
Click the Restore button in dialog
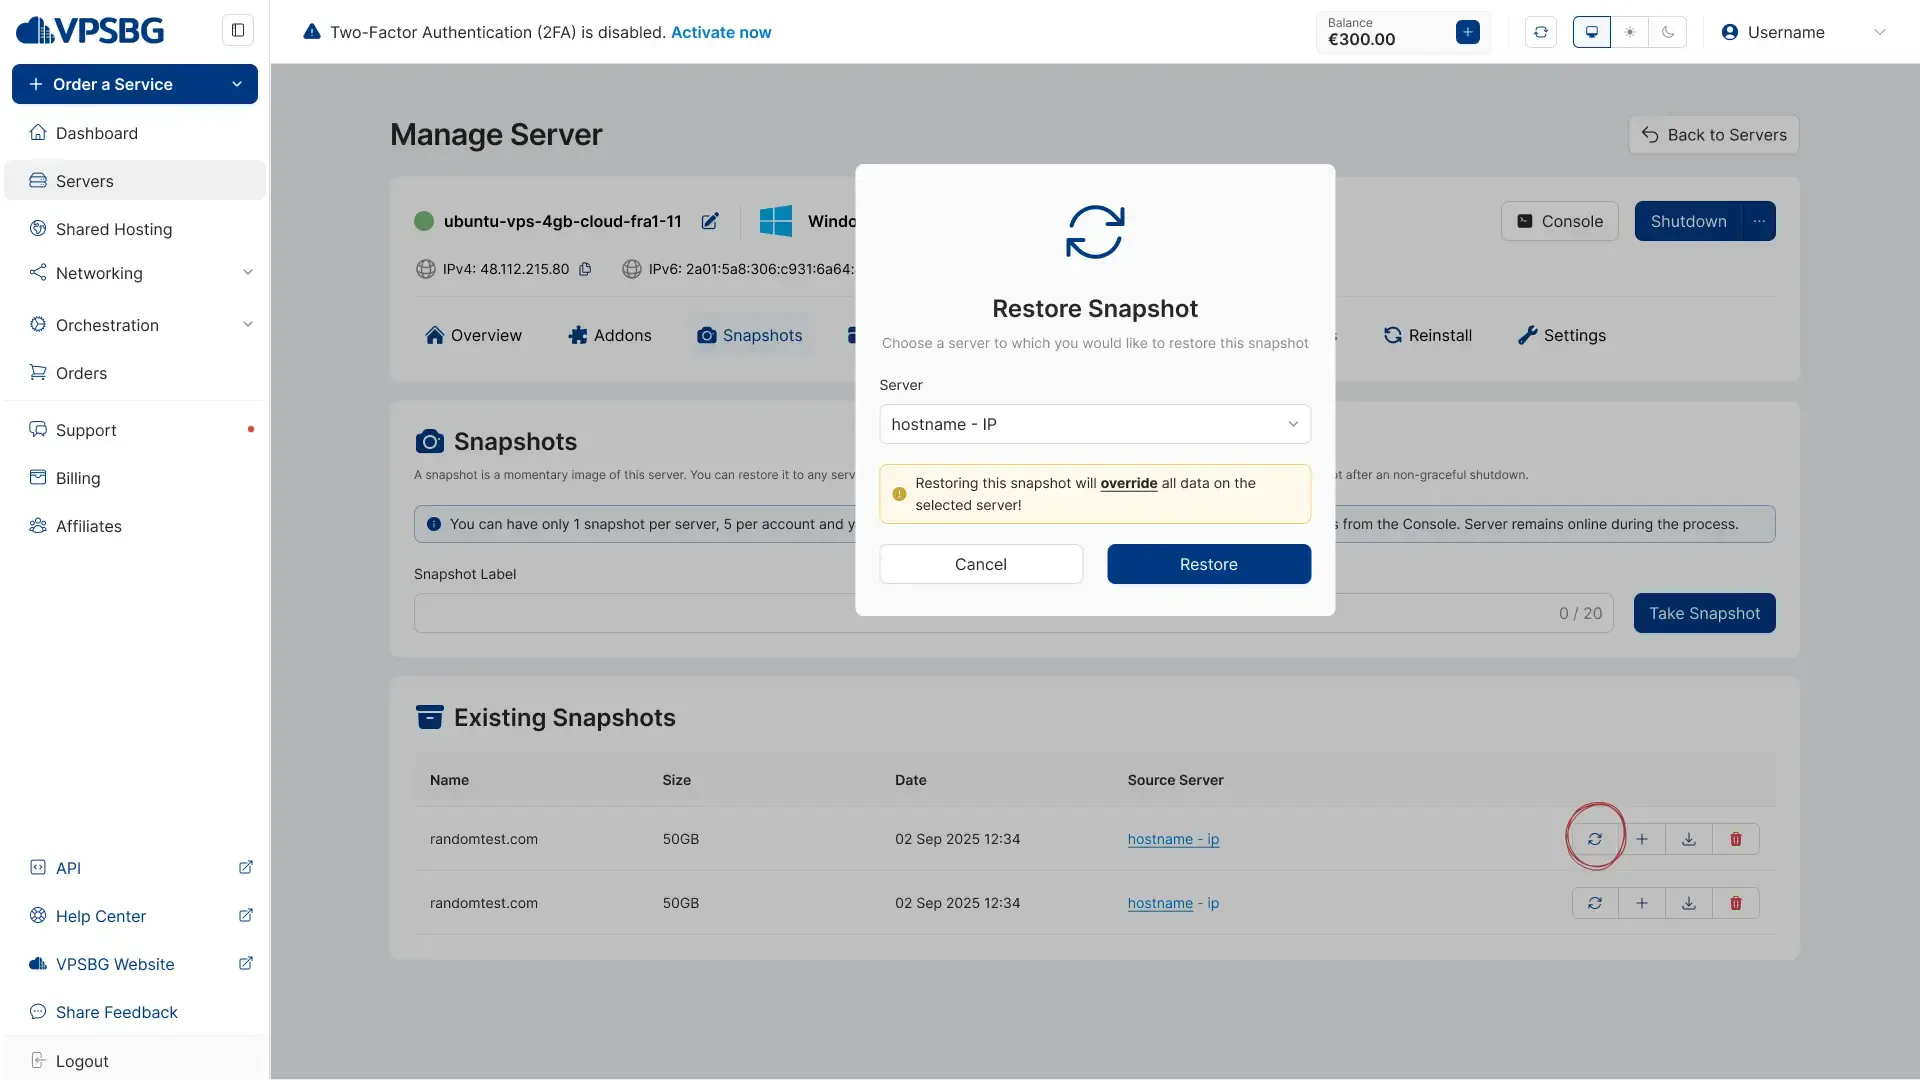click(1208, 564)
